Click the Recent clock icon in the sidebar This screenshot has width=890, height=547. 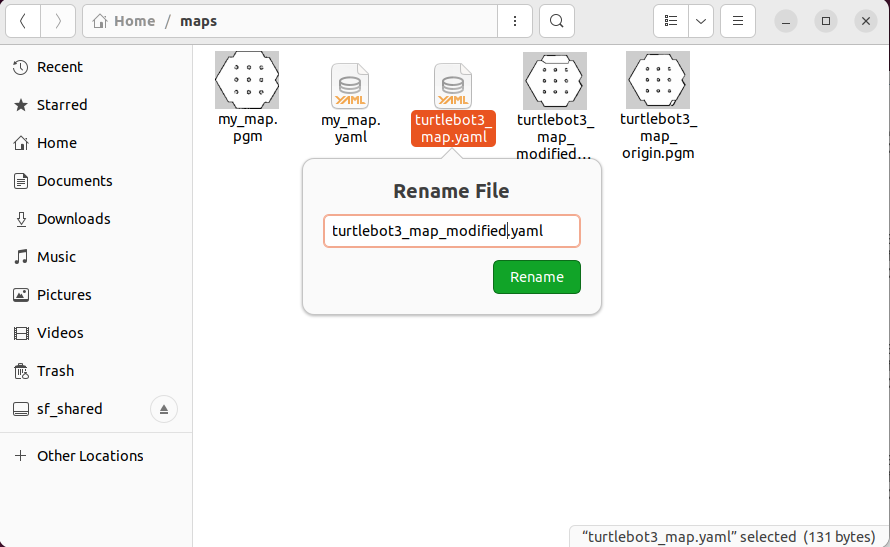coord(20,67)
